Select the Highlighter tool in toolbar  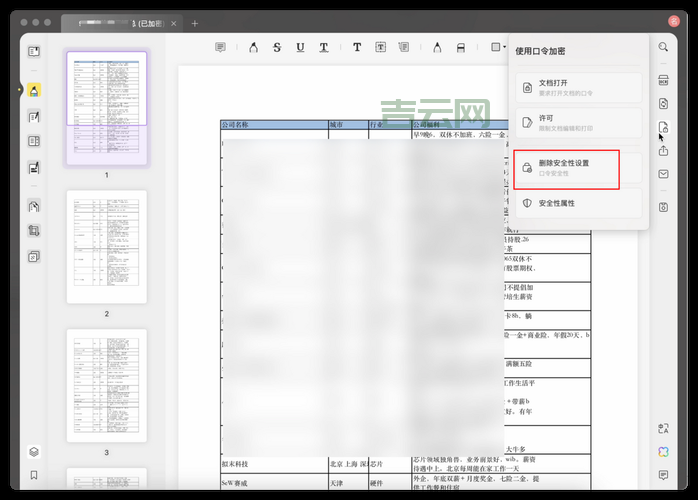point(253,47)
